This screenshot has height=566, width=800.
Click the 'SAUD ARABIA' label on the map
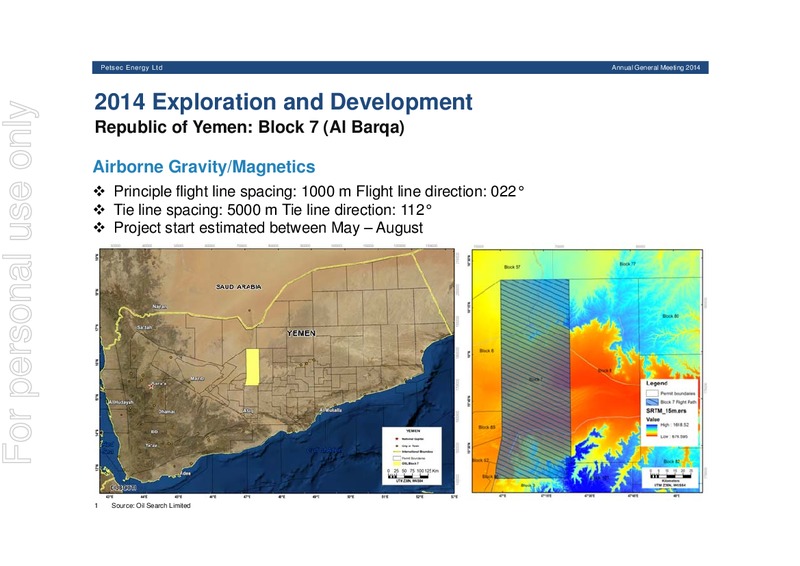238,287
